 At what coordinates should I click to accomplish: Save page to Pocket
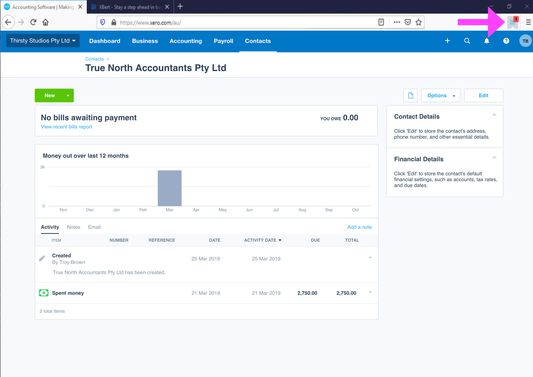click(408, 22)
